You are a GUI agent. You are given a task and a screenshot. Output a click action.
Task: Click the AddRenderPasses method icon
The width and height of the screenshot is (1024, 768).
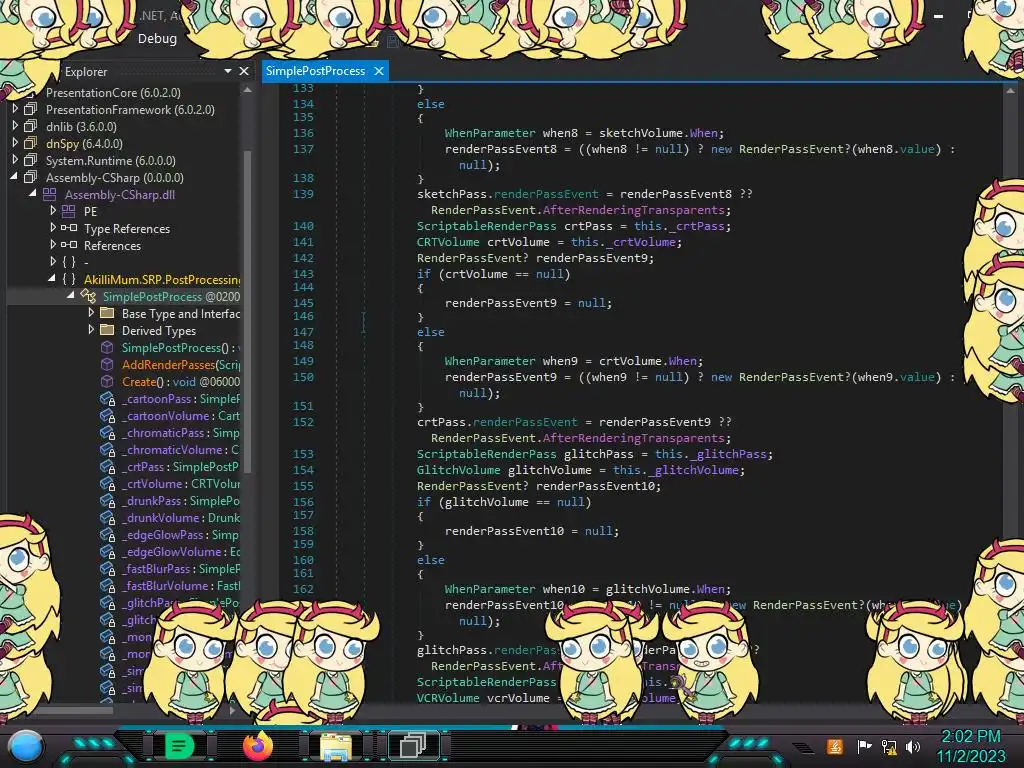pos(107,364)
